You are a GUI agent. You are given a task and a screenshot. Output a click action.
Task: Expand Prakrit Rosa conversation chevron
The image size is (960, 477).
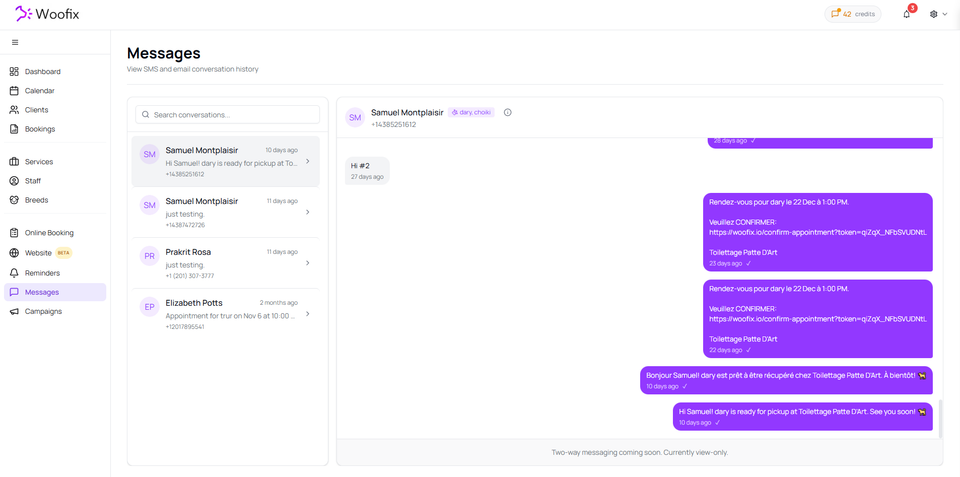[308, 263]
